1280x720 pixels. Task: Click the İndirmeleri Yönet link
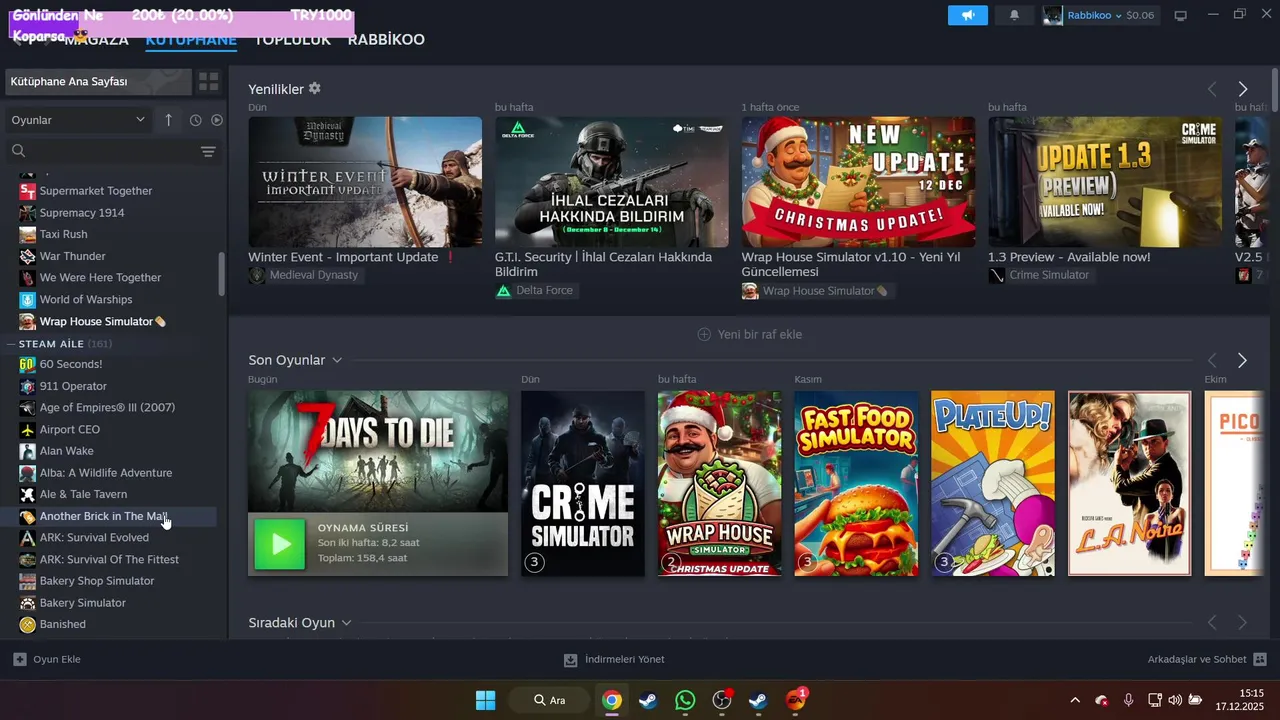coord(625,659)
